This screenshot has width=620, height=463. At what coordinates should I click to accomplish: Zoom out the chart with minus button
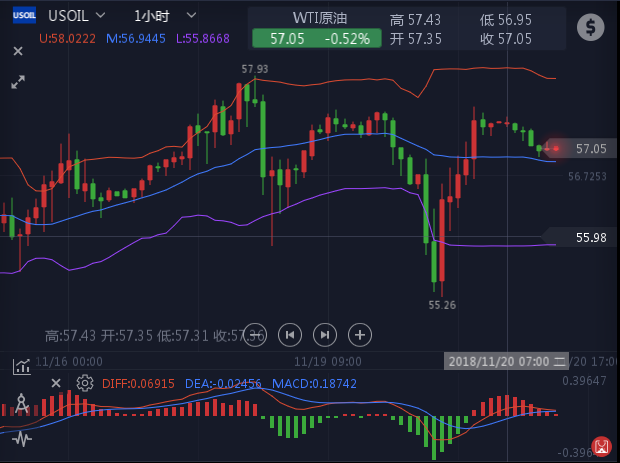click(x=253, y=334)
